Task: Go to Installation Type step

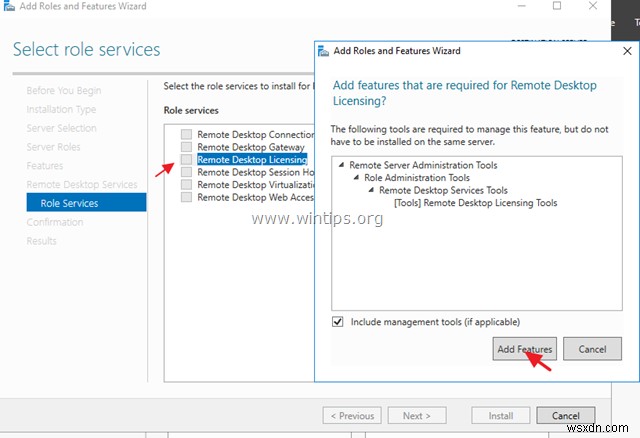Action: tap(61, 109)
